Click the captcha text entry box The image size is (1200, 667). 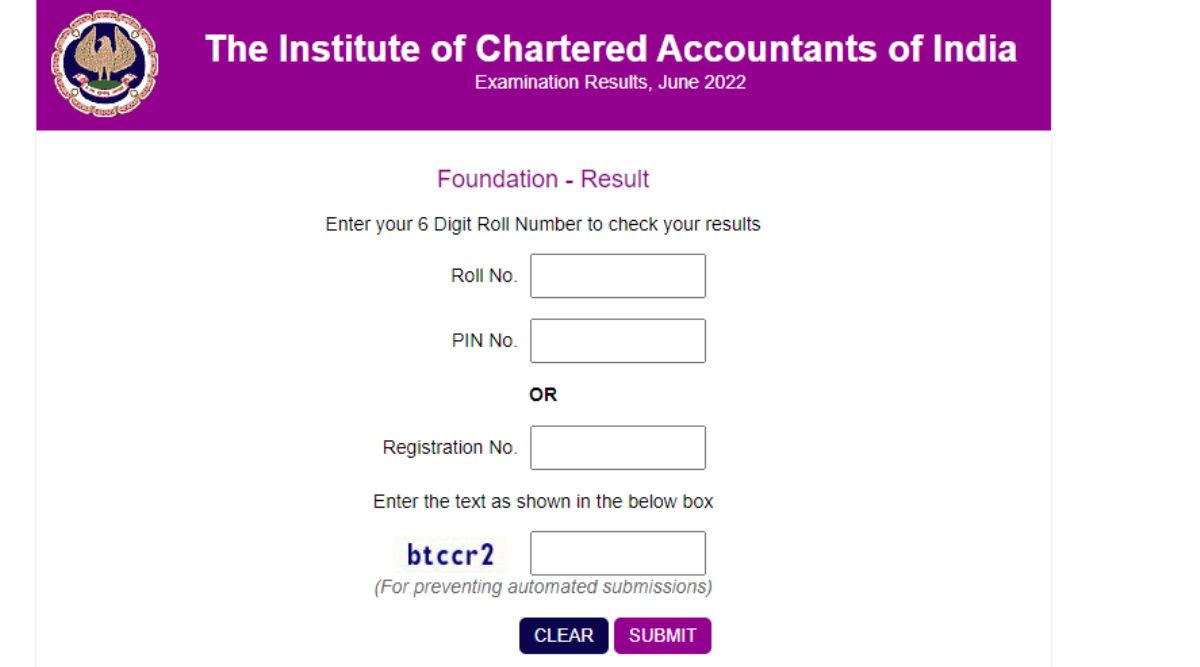tap(617, 552)
